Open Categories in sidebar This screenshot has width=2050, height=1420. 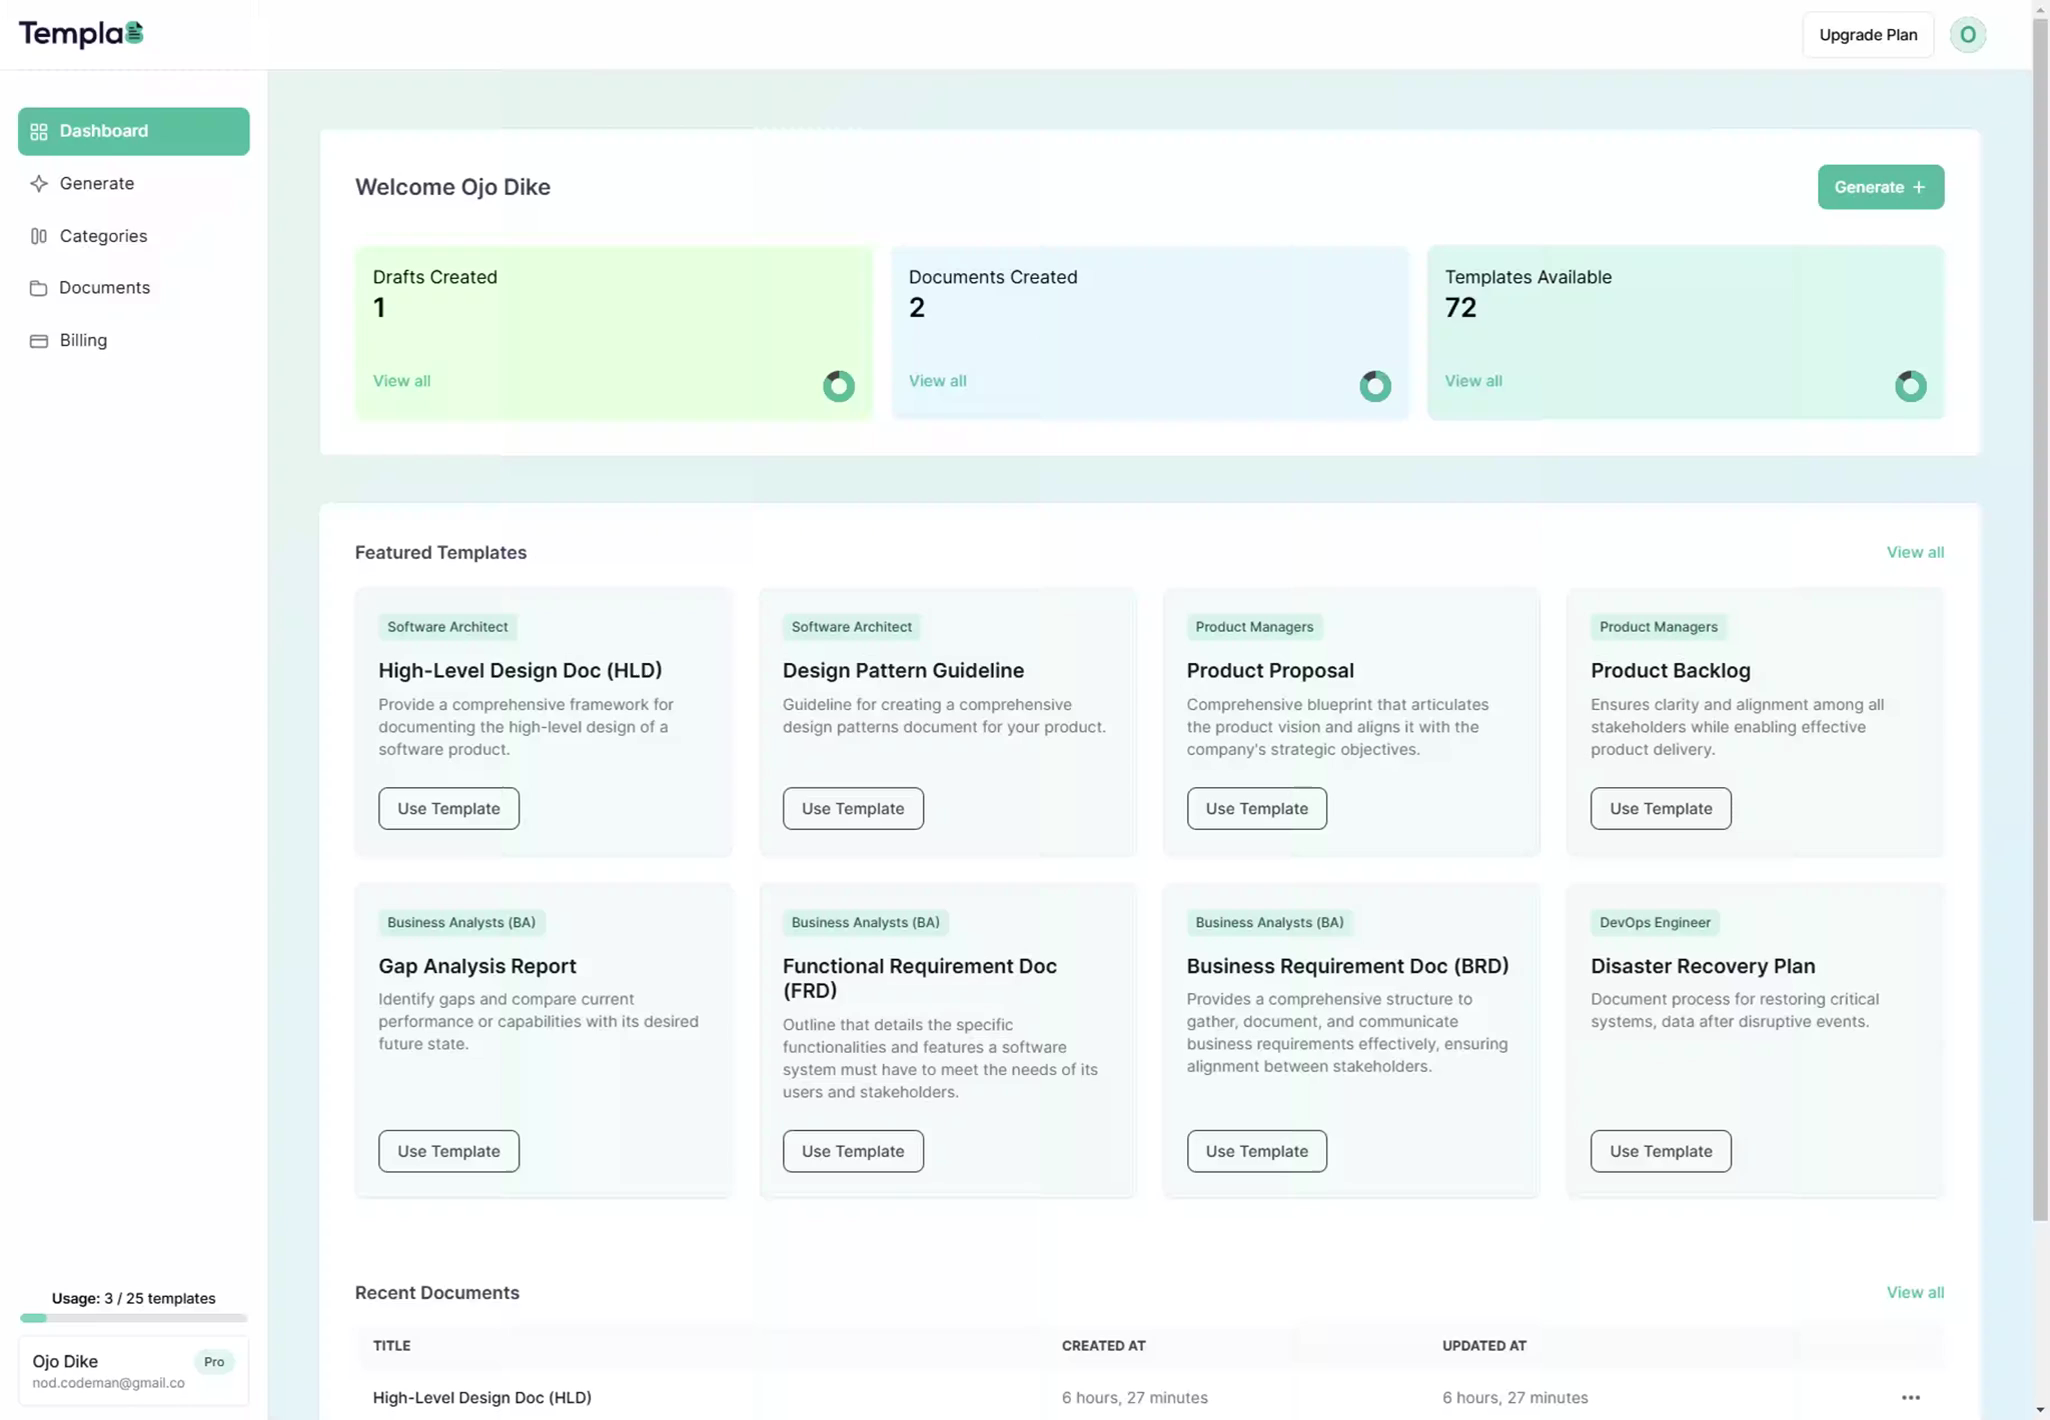133,236
